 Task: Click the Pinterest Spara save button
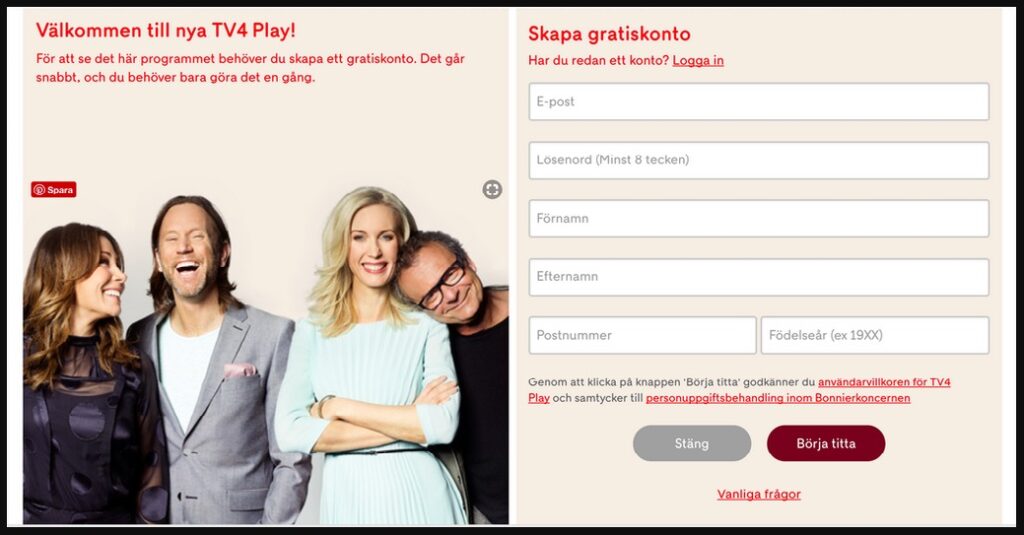click(x=54, y=189)
